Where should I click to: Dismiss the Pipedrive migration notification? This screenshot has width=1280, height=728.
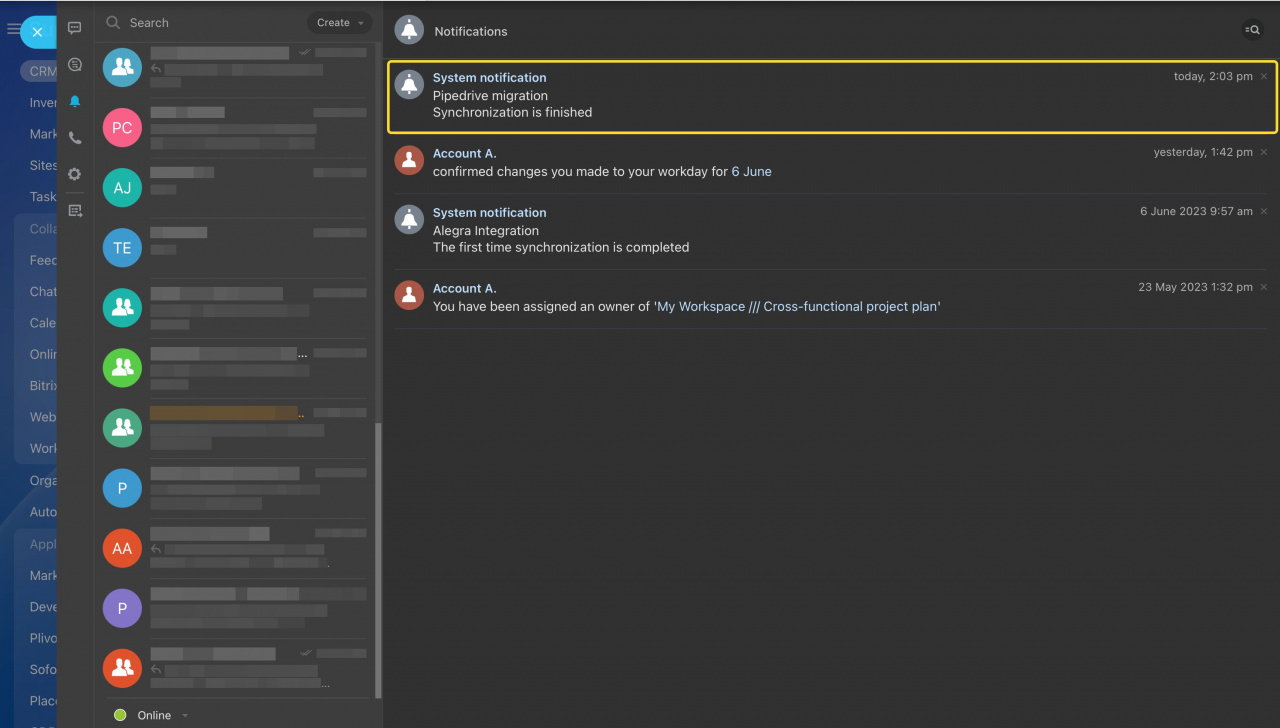point(1263,75)
